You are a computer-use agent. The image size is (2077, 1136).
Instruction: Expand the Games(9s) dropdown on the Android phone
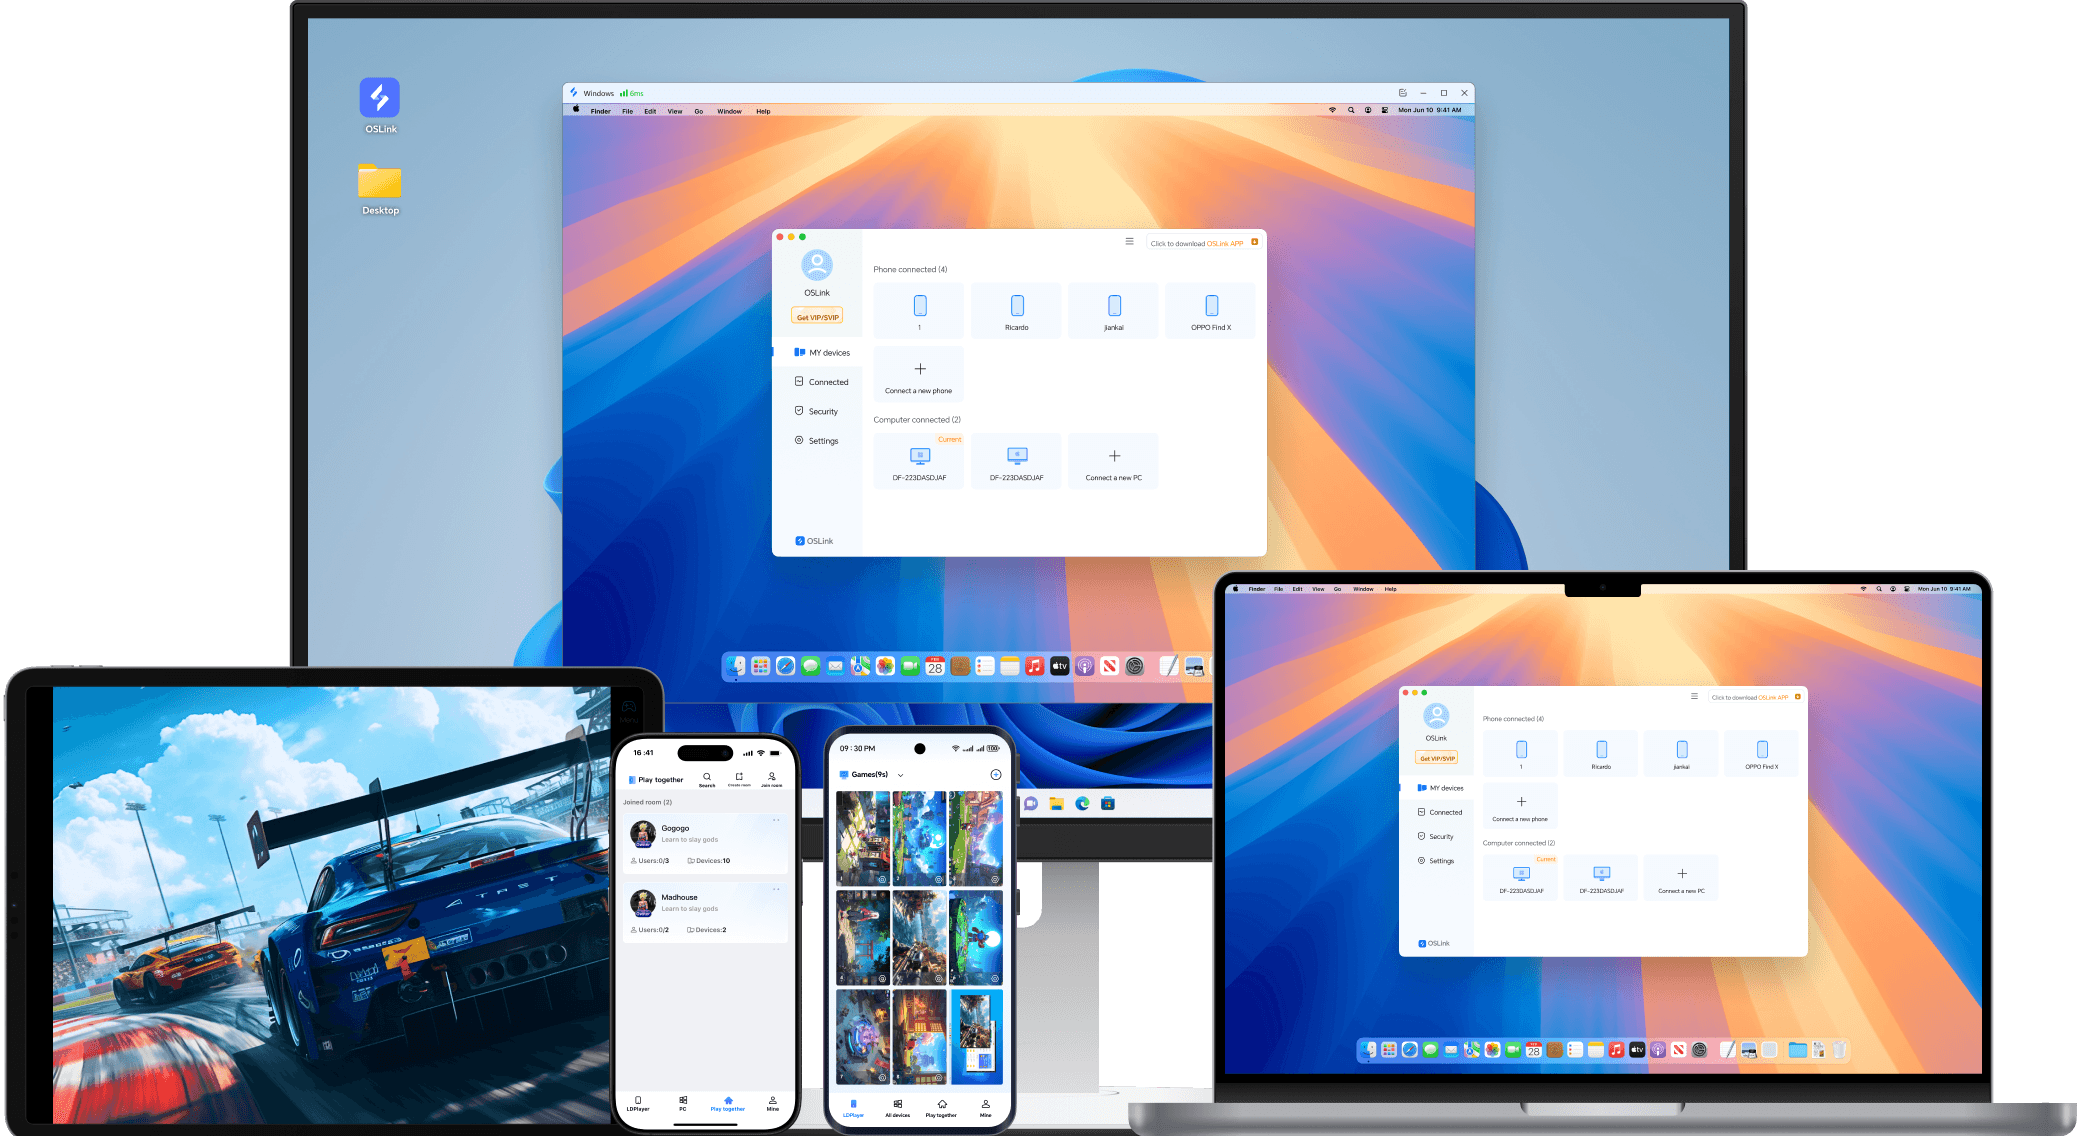click(x=900, y=775)
